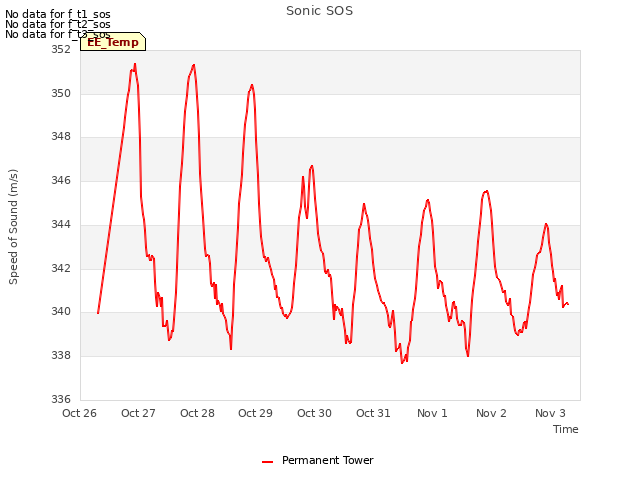The image size is (640, 480).
Task: Click the red Permanent Tower legend swatch
Action: pos(267,462)
